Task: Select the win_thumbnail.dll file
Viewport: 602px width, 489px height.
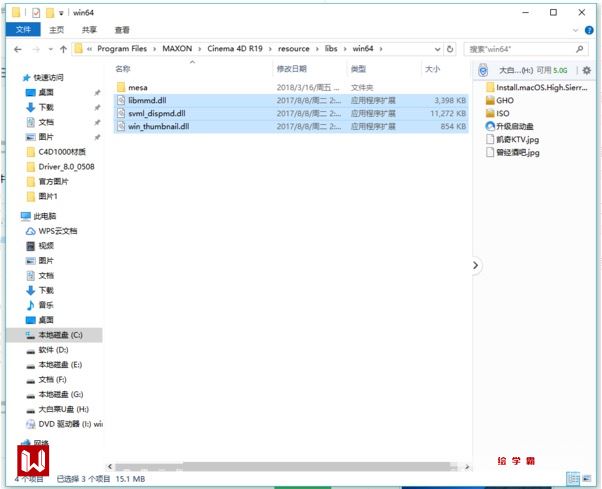Action: (291, 127)
